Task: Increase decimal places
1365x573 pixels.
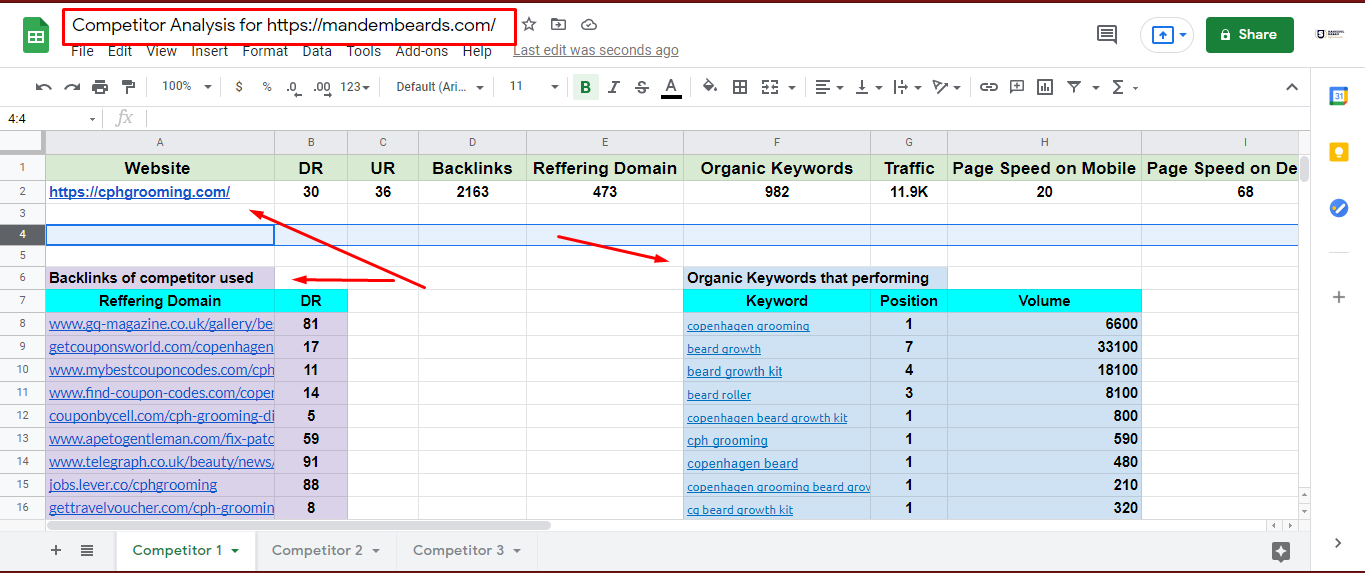Action: (x=322, y=87)
